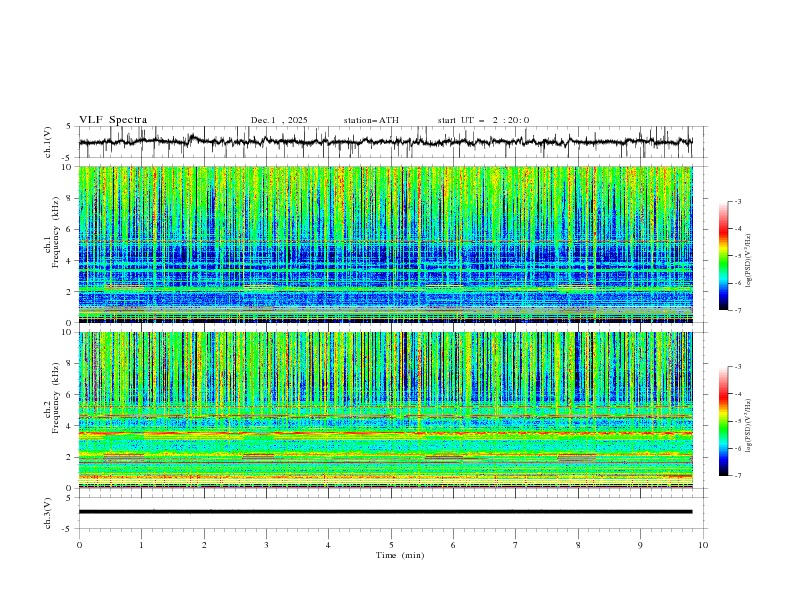The height and width of the screenshot is (612, 792).
Task: Click the ch.2 frequency tick label "4"
Action: tap(70, 426)
